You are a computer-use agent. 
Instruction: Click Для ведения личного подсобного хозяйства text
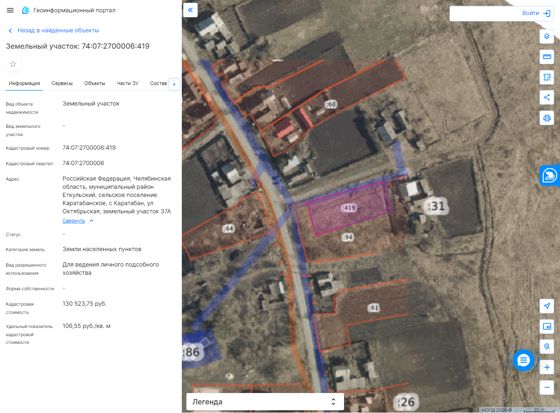[111, 268]
